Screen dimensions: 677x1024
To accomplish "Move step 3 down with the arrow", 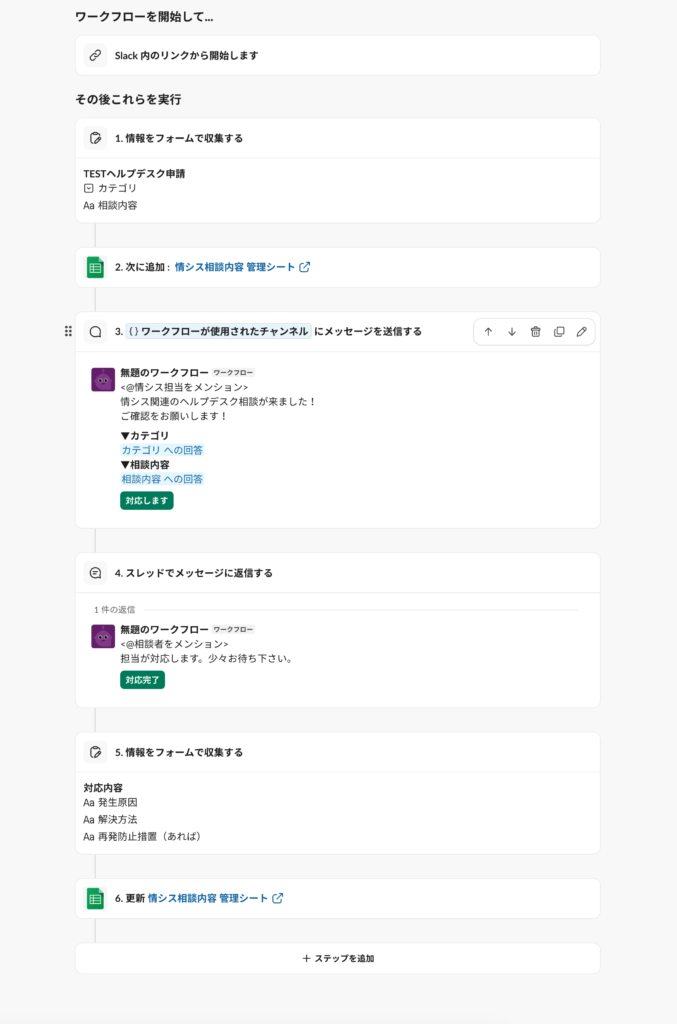I will pos(512,332).
